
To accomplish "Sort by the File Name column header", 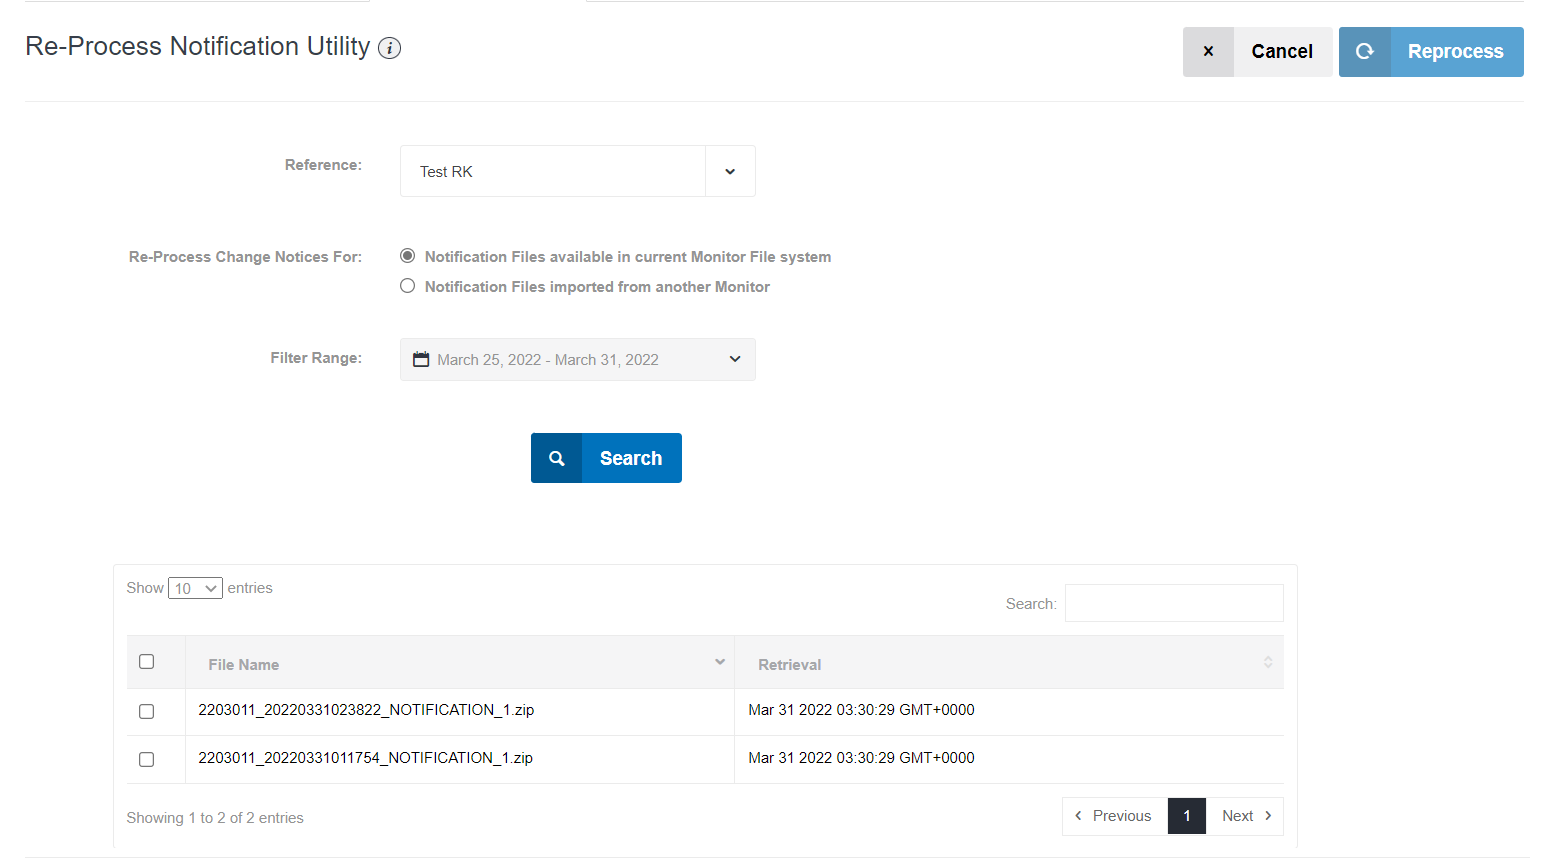I will pos(460,662).
